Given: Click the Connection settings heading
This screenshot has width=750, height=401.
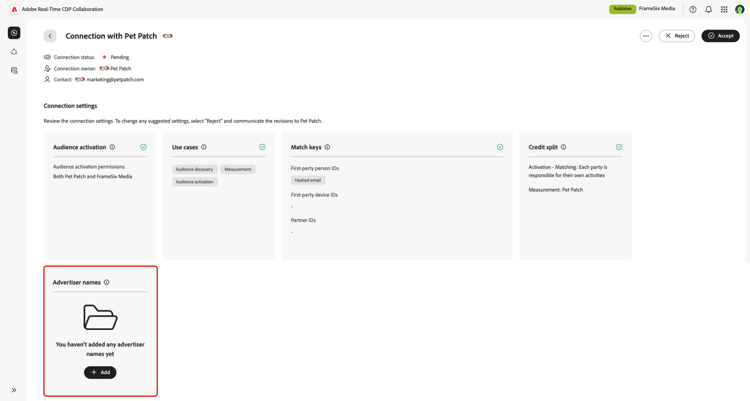Looking at the screenshot, I should coord(70,106).
